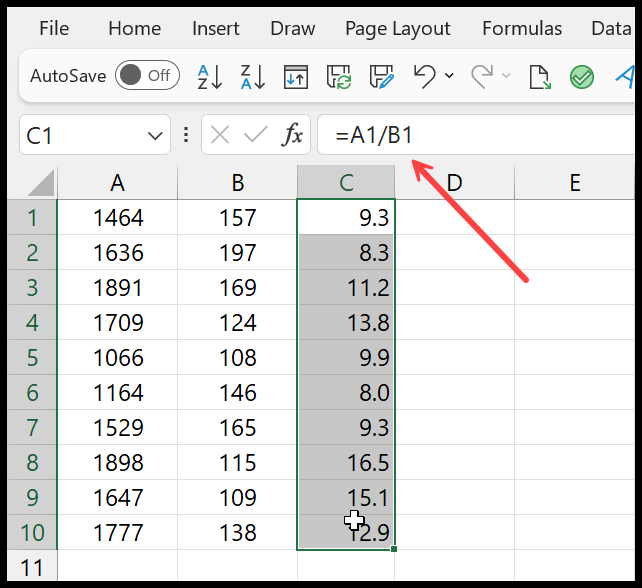The width and height of the screenshot is (642, 588).
Task: Go to the Page Layout tab
Action: (x=398, y=29)
